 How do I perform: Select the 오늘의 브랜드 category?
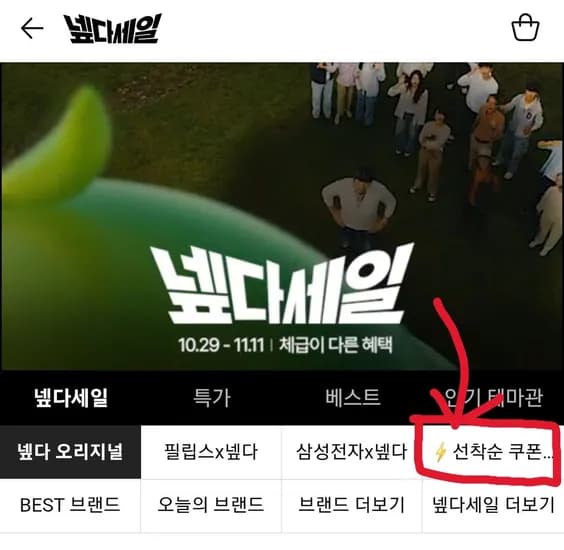pos(211,505)
